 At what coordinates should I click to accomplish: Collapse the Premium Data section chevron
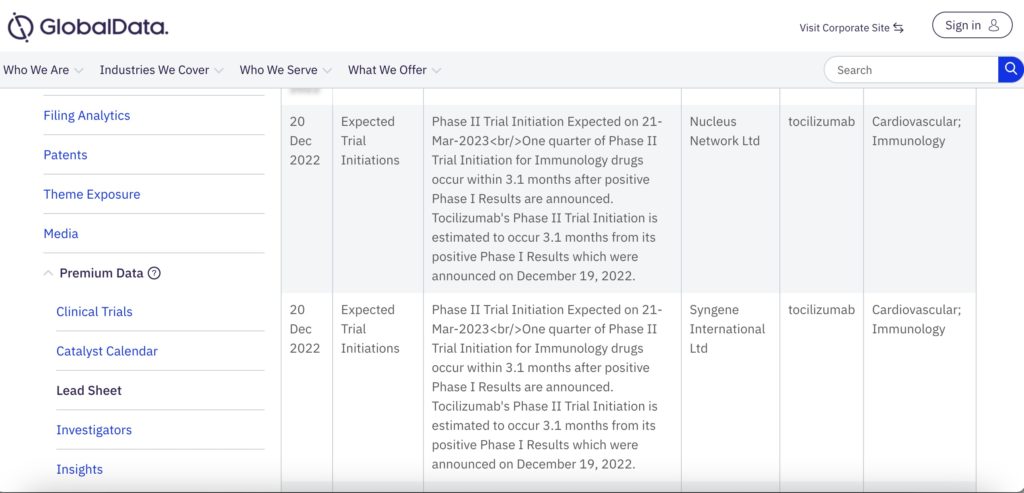(x=48, y=273)
